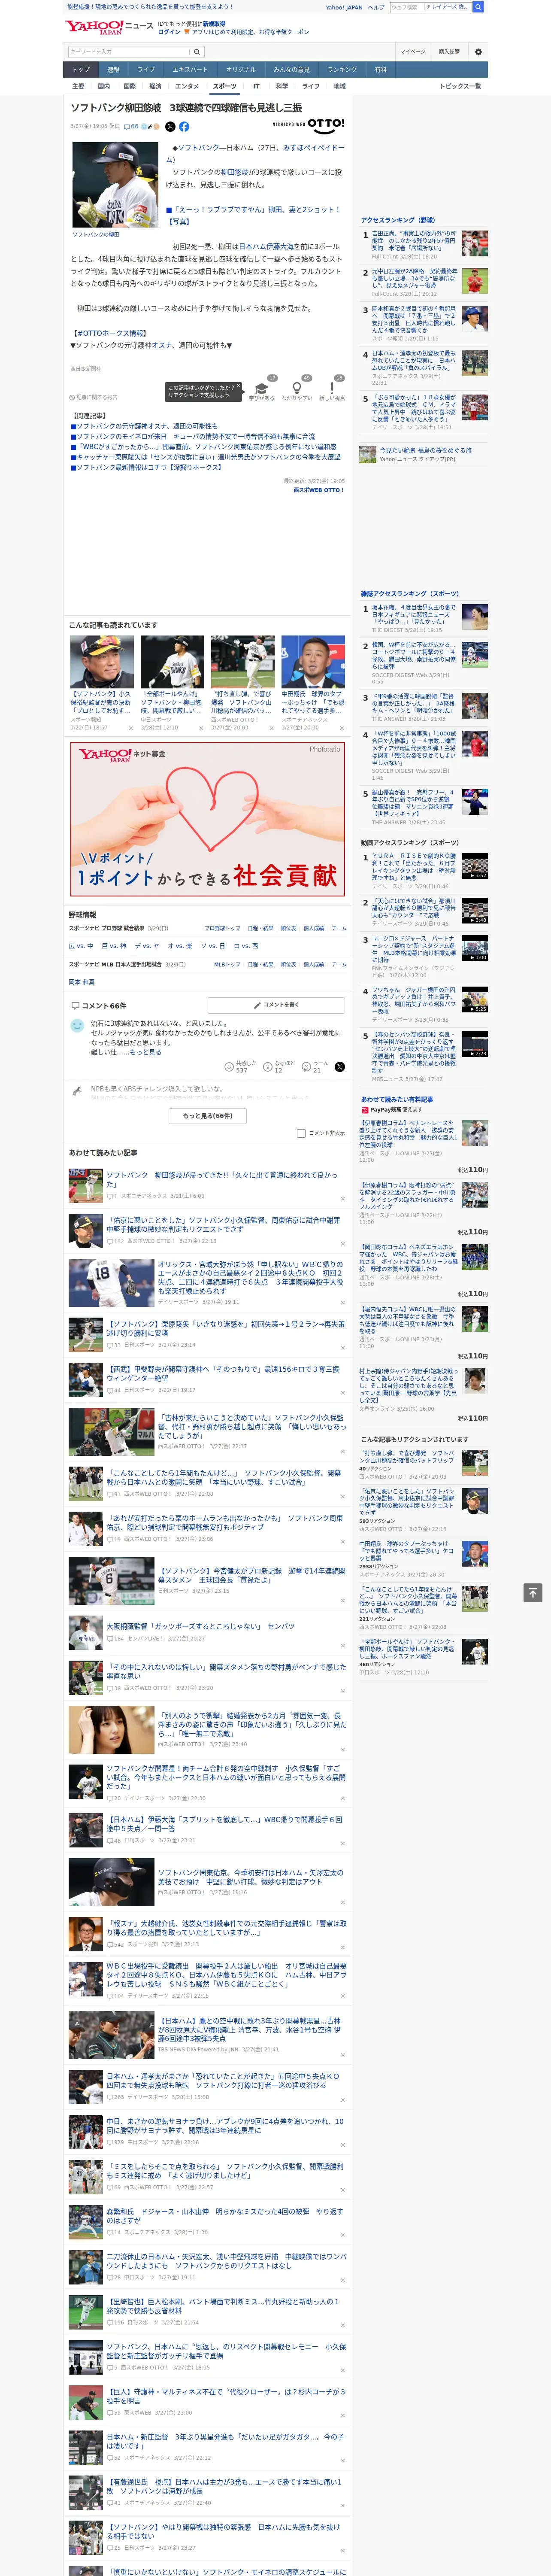Click the first commenter's avatar
Screen dimensions: 551x2576
[77, 1025]
